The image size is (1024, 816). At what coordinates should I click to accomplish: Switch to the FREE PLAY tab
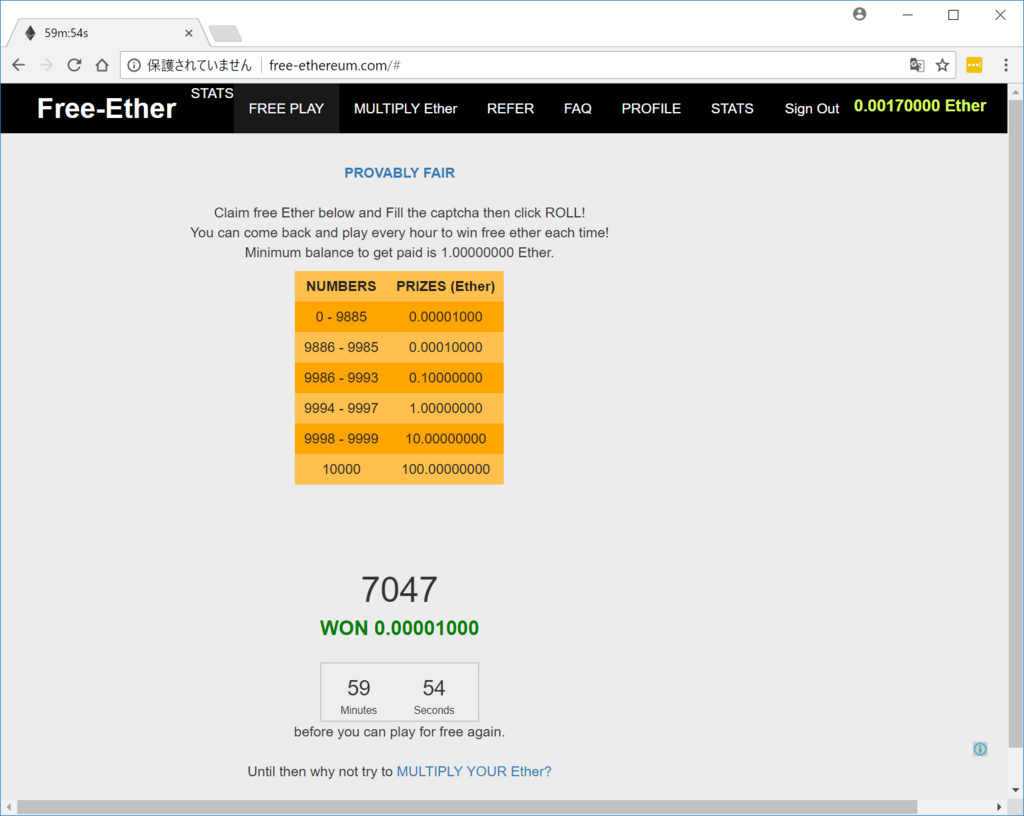click(286, 108)
